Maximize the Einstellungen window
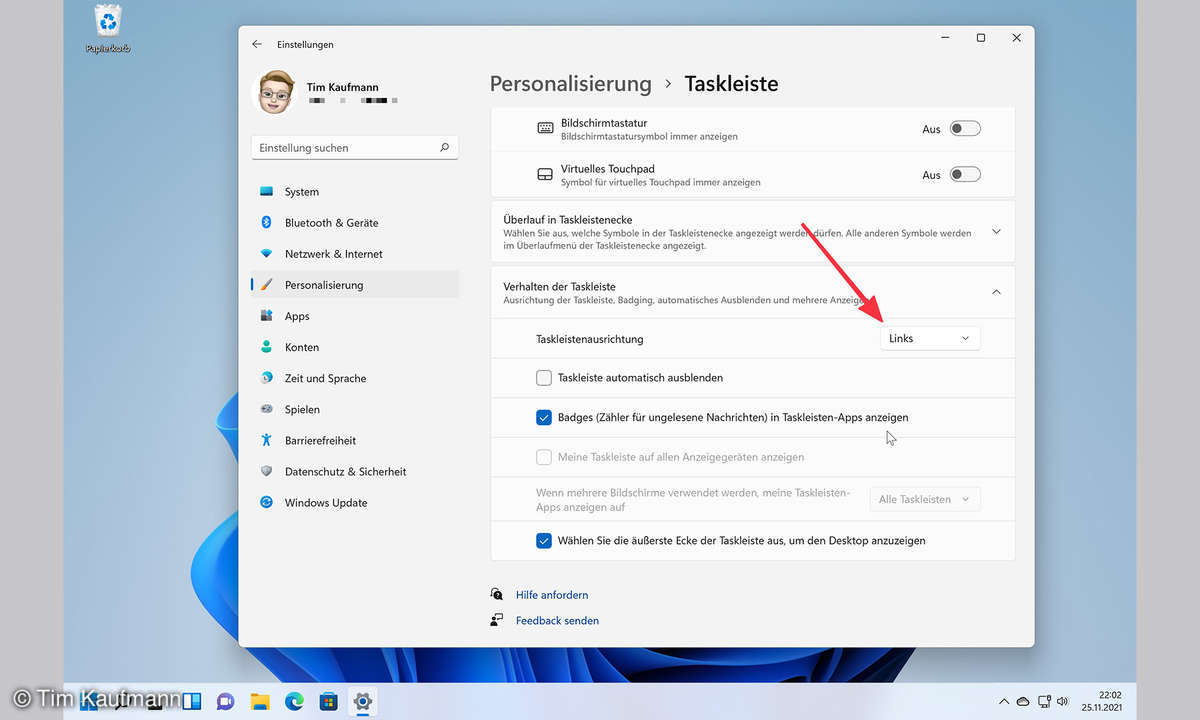Image resolution: width=1200 pixels, height=720 pixels. click(x=981, y=38)
